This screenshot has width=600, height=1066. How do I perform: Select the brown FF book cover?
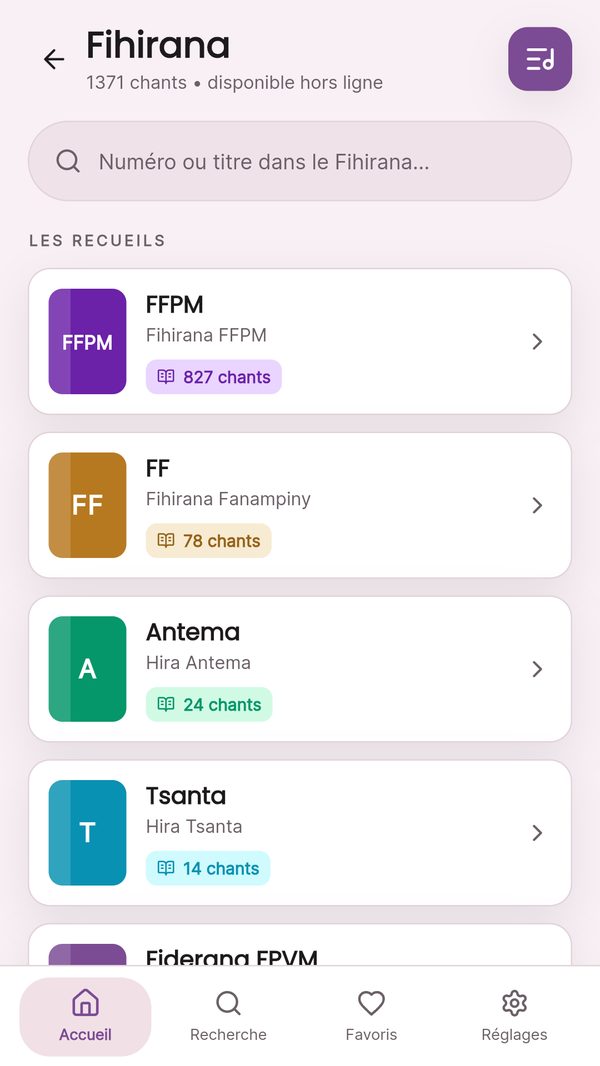(x=88, y=505)
